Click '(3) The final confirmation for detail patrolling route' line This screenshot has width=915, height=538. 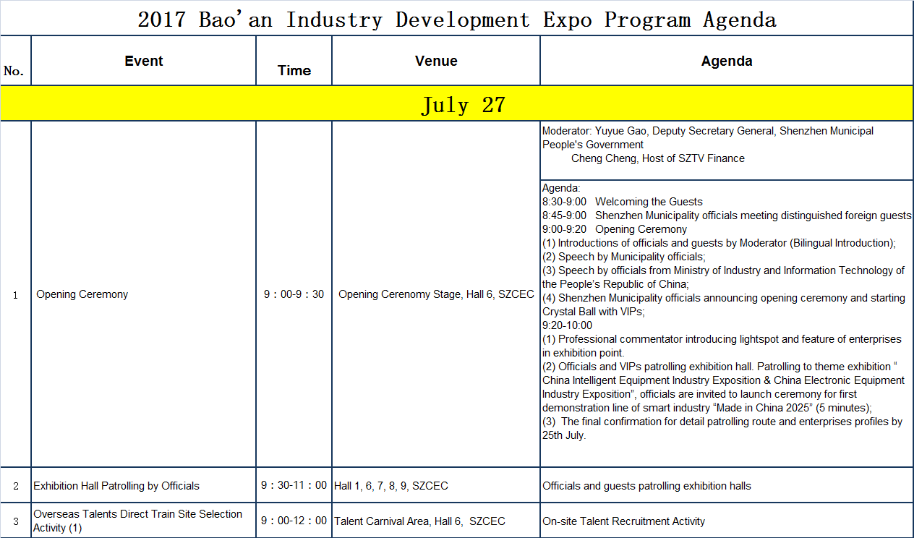click(722, 428)
